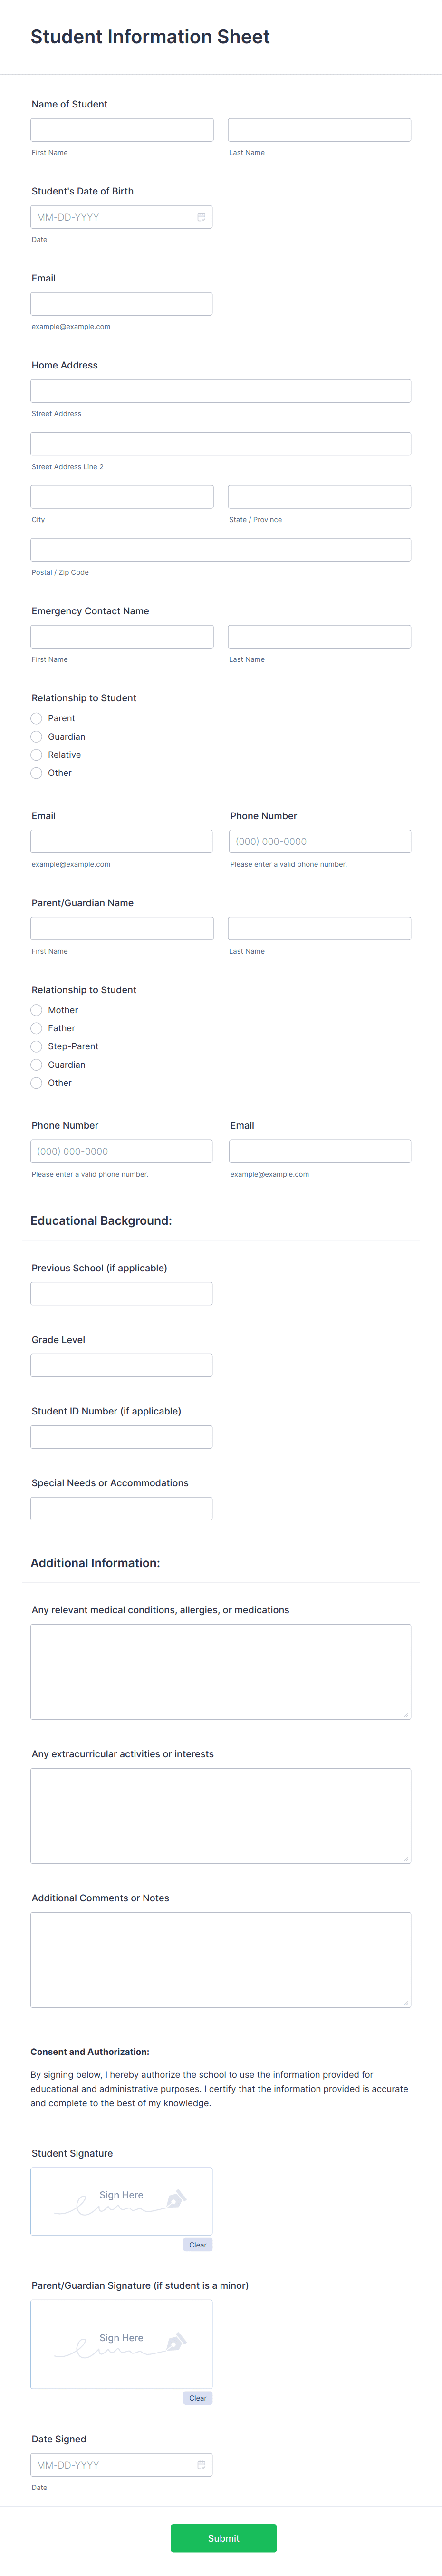Click the Student ID Number input field
Image resolution: width=442 pixels, height=2576 pixels.
click(x=121, y=1436)
